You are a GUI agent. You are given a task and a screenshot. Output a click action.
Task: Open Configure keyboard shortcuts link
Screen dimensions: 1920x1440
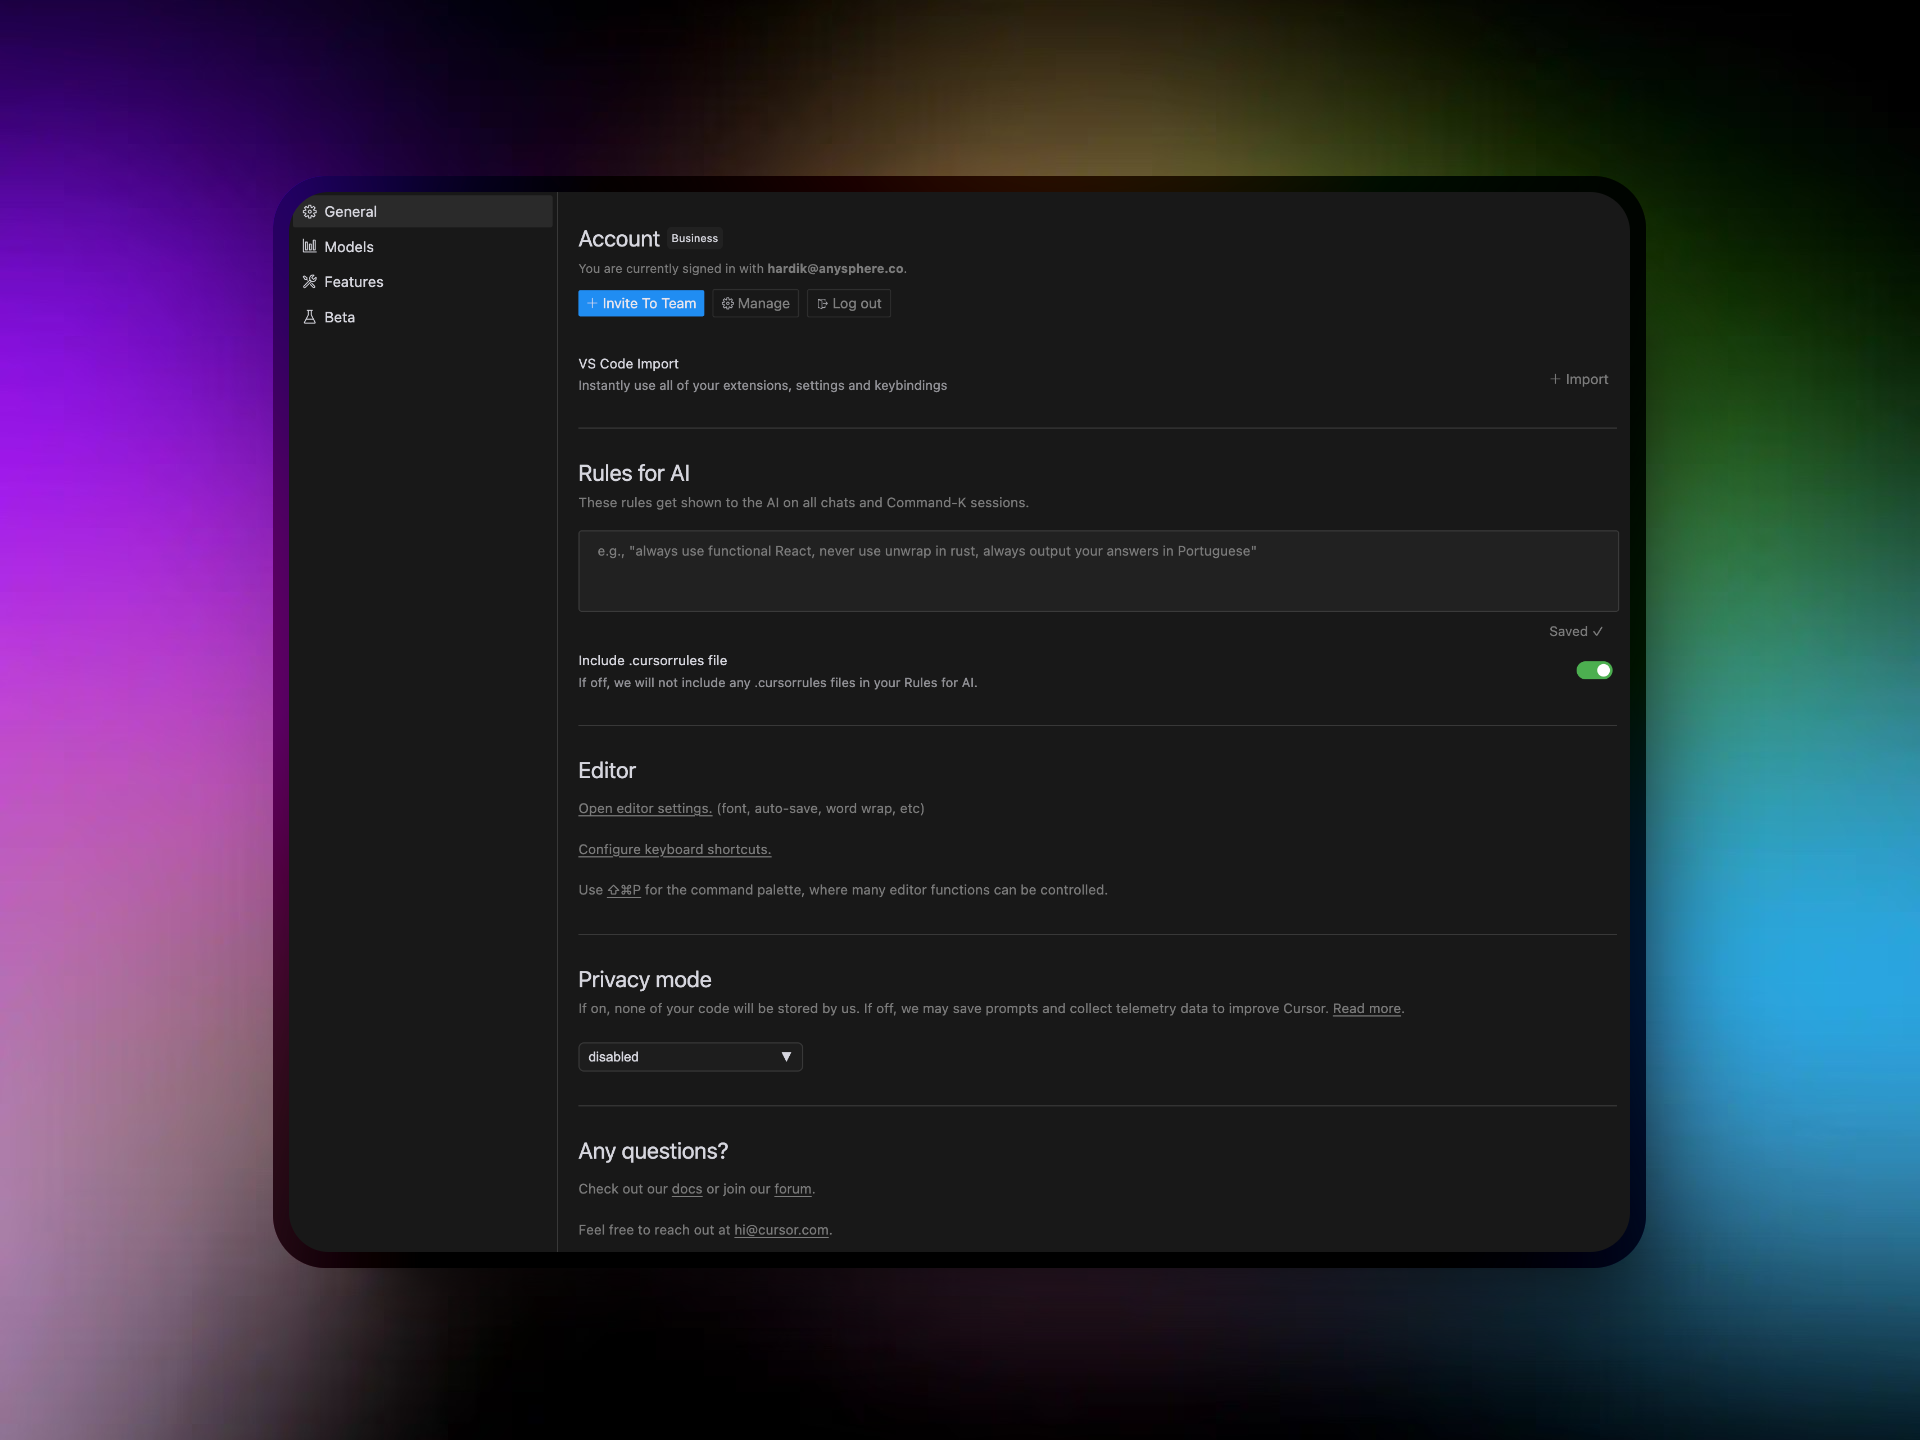675,849
